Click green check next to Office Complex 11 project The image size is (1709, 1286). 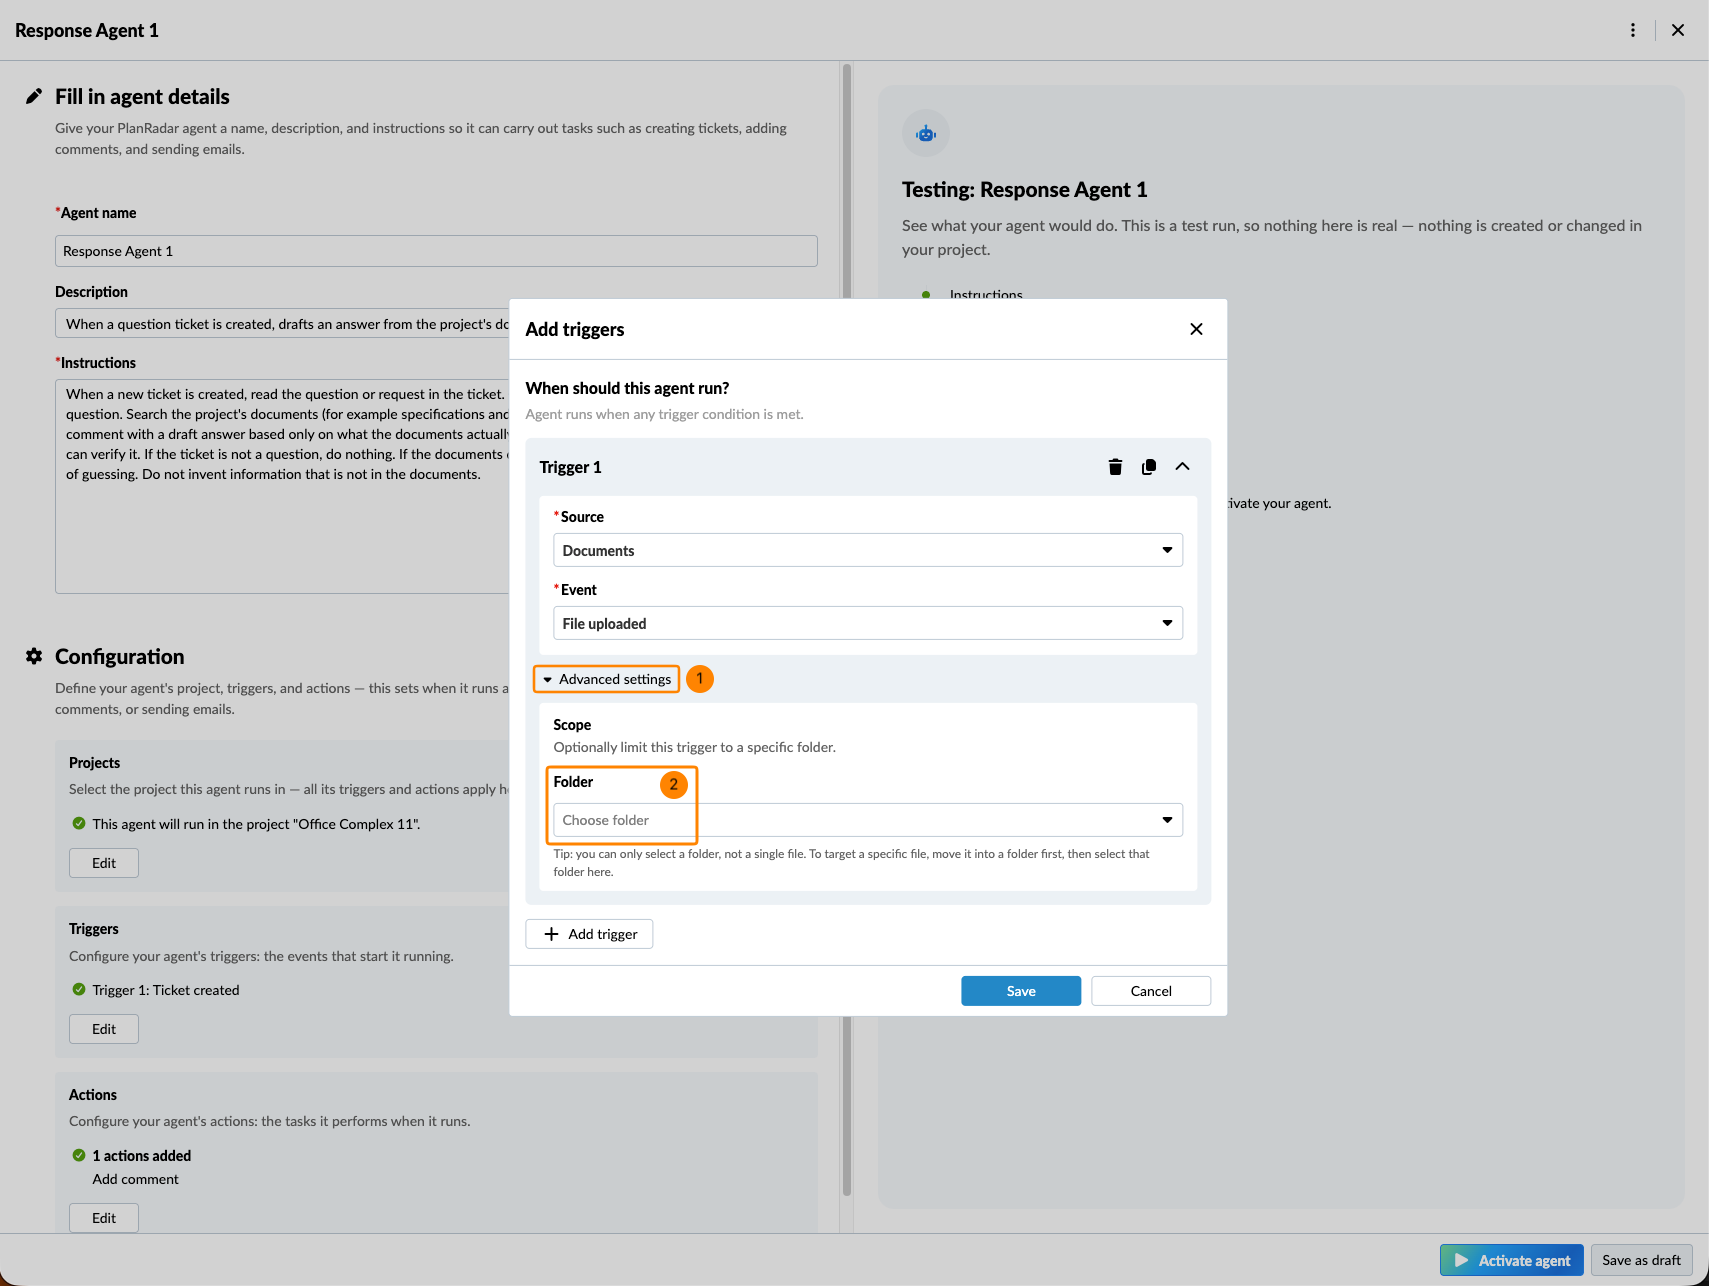click(79, 823)
